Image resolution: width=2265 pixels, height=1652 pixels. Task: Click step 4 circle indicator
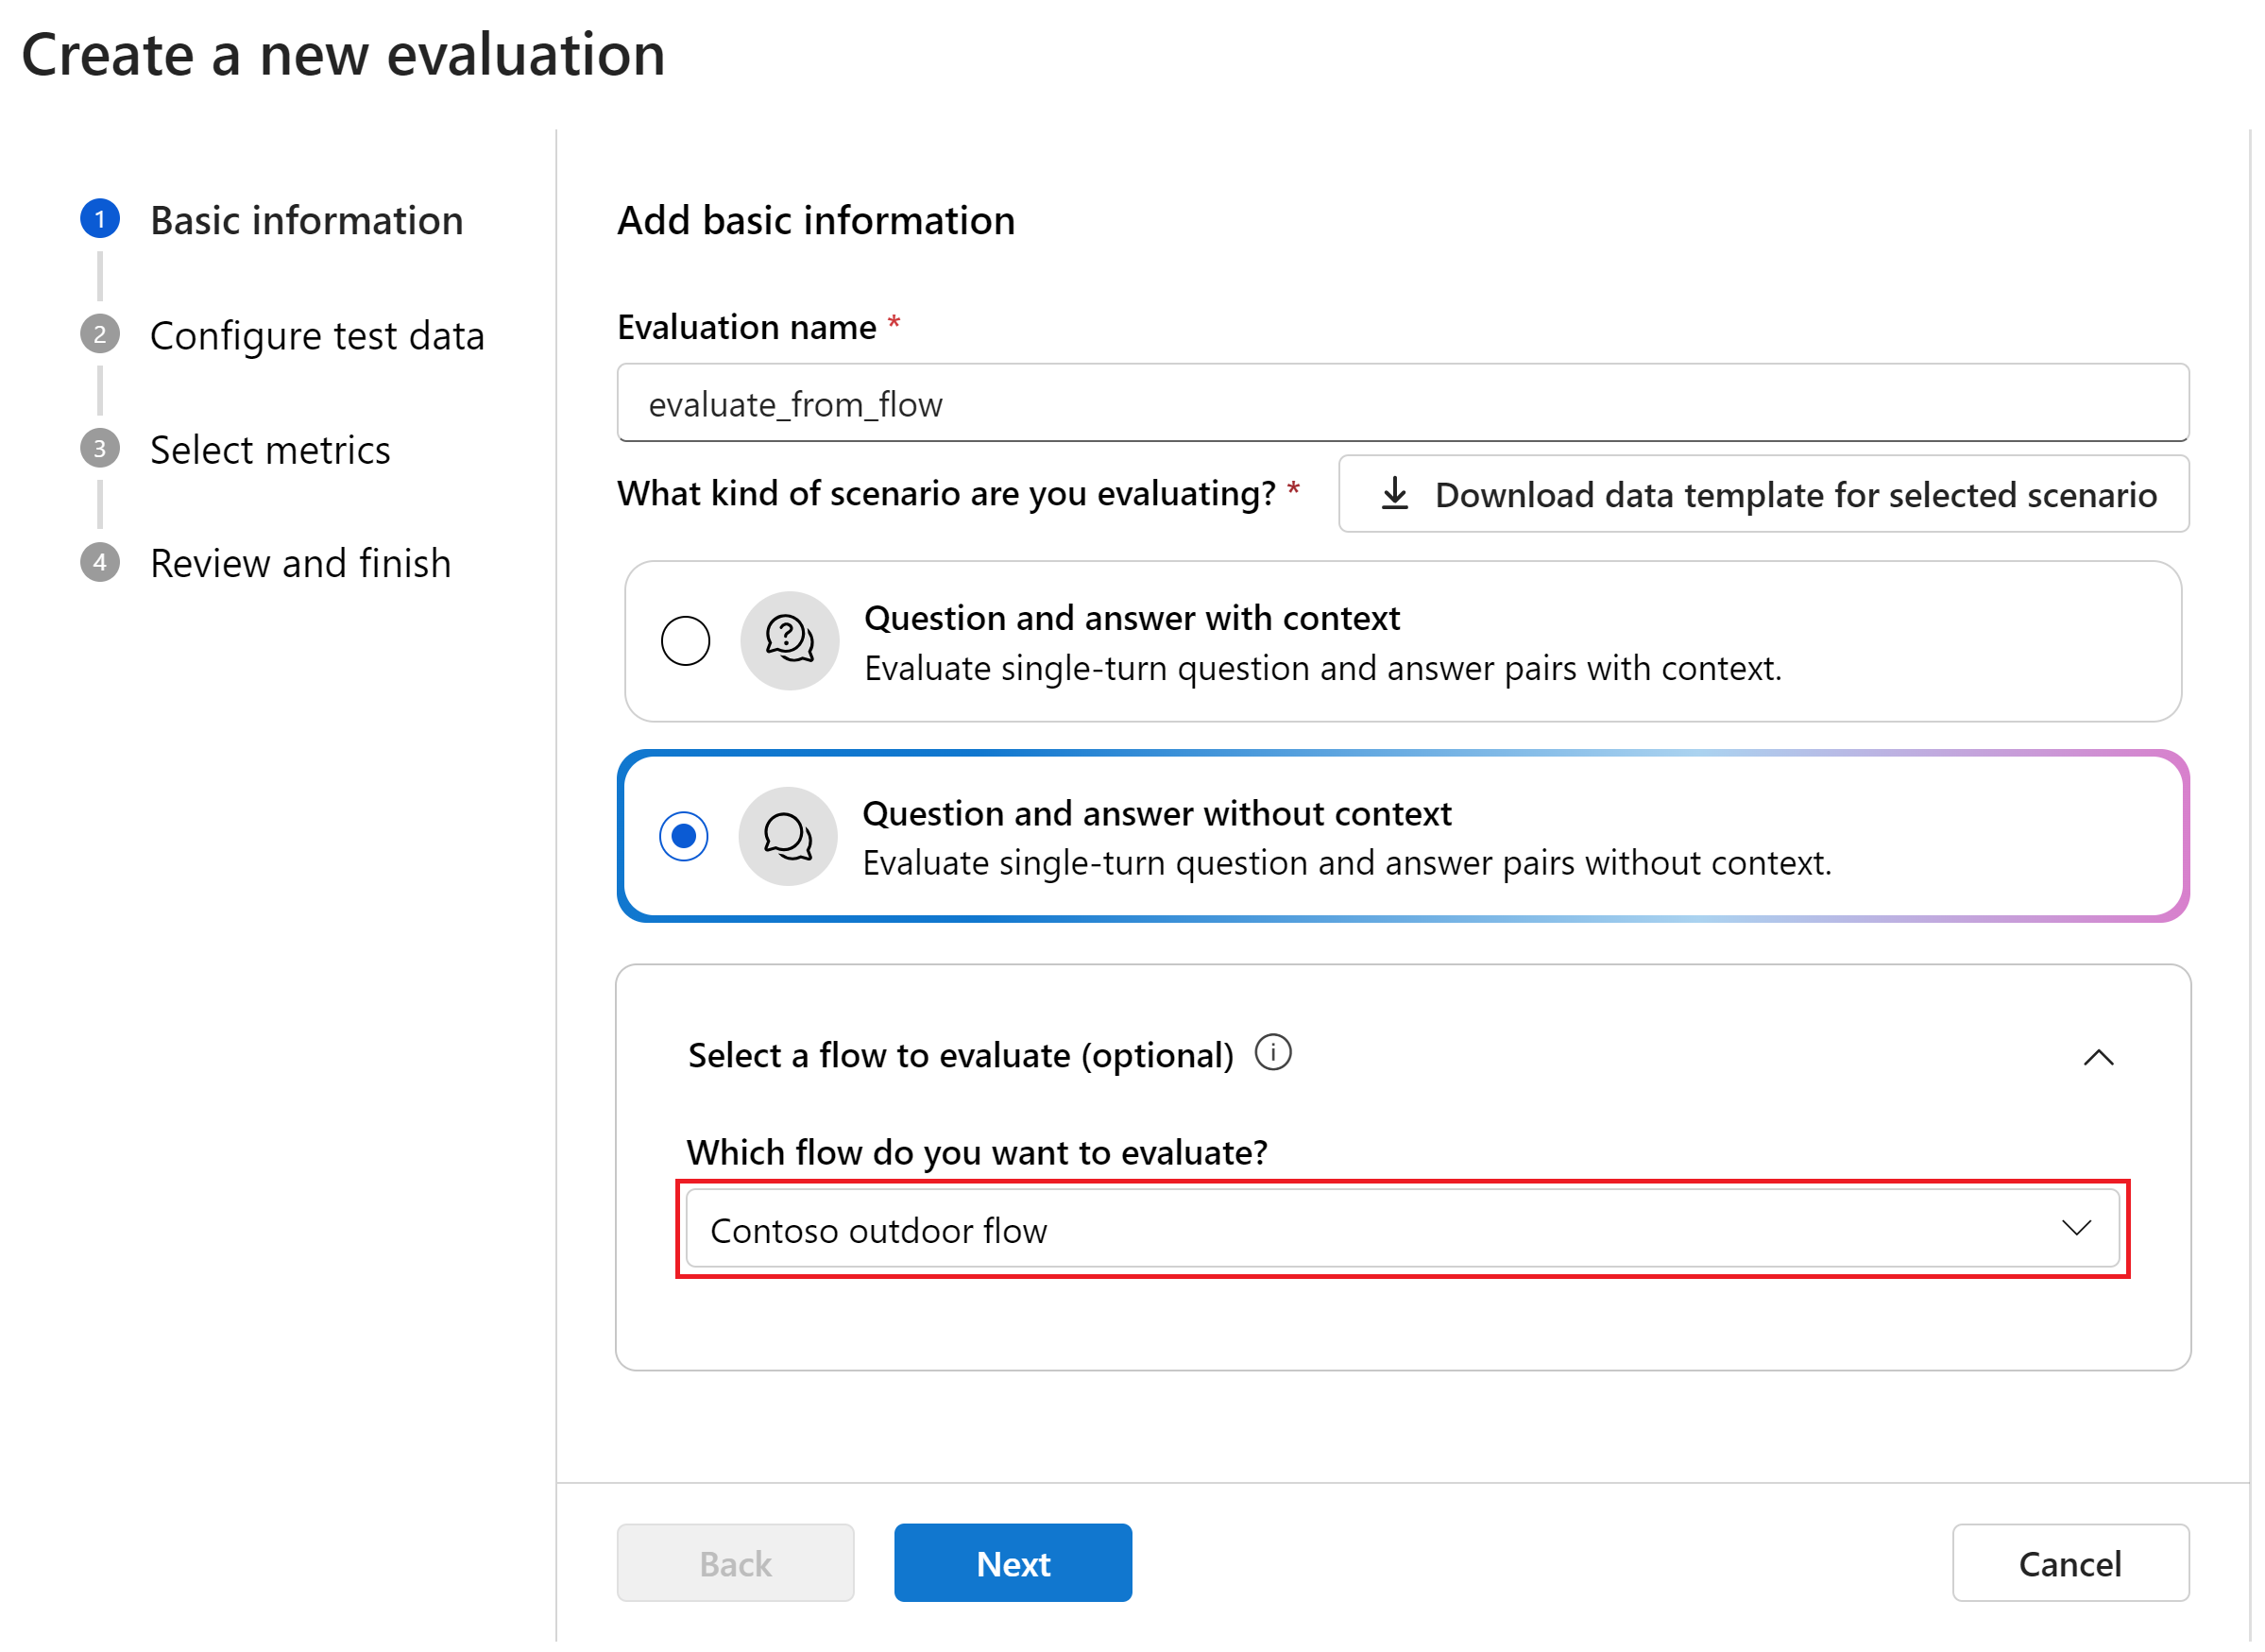100,562
